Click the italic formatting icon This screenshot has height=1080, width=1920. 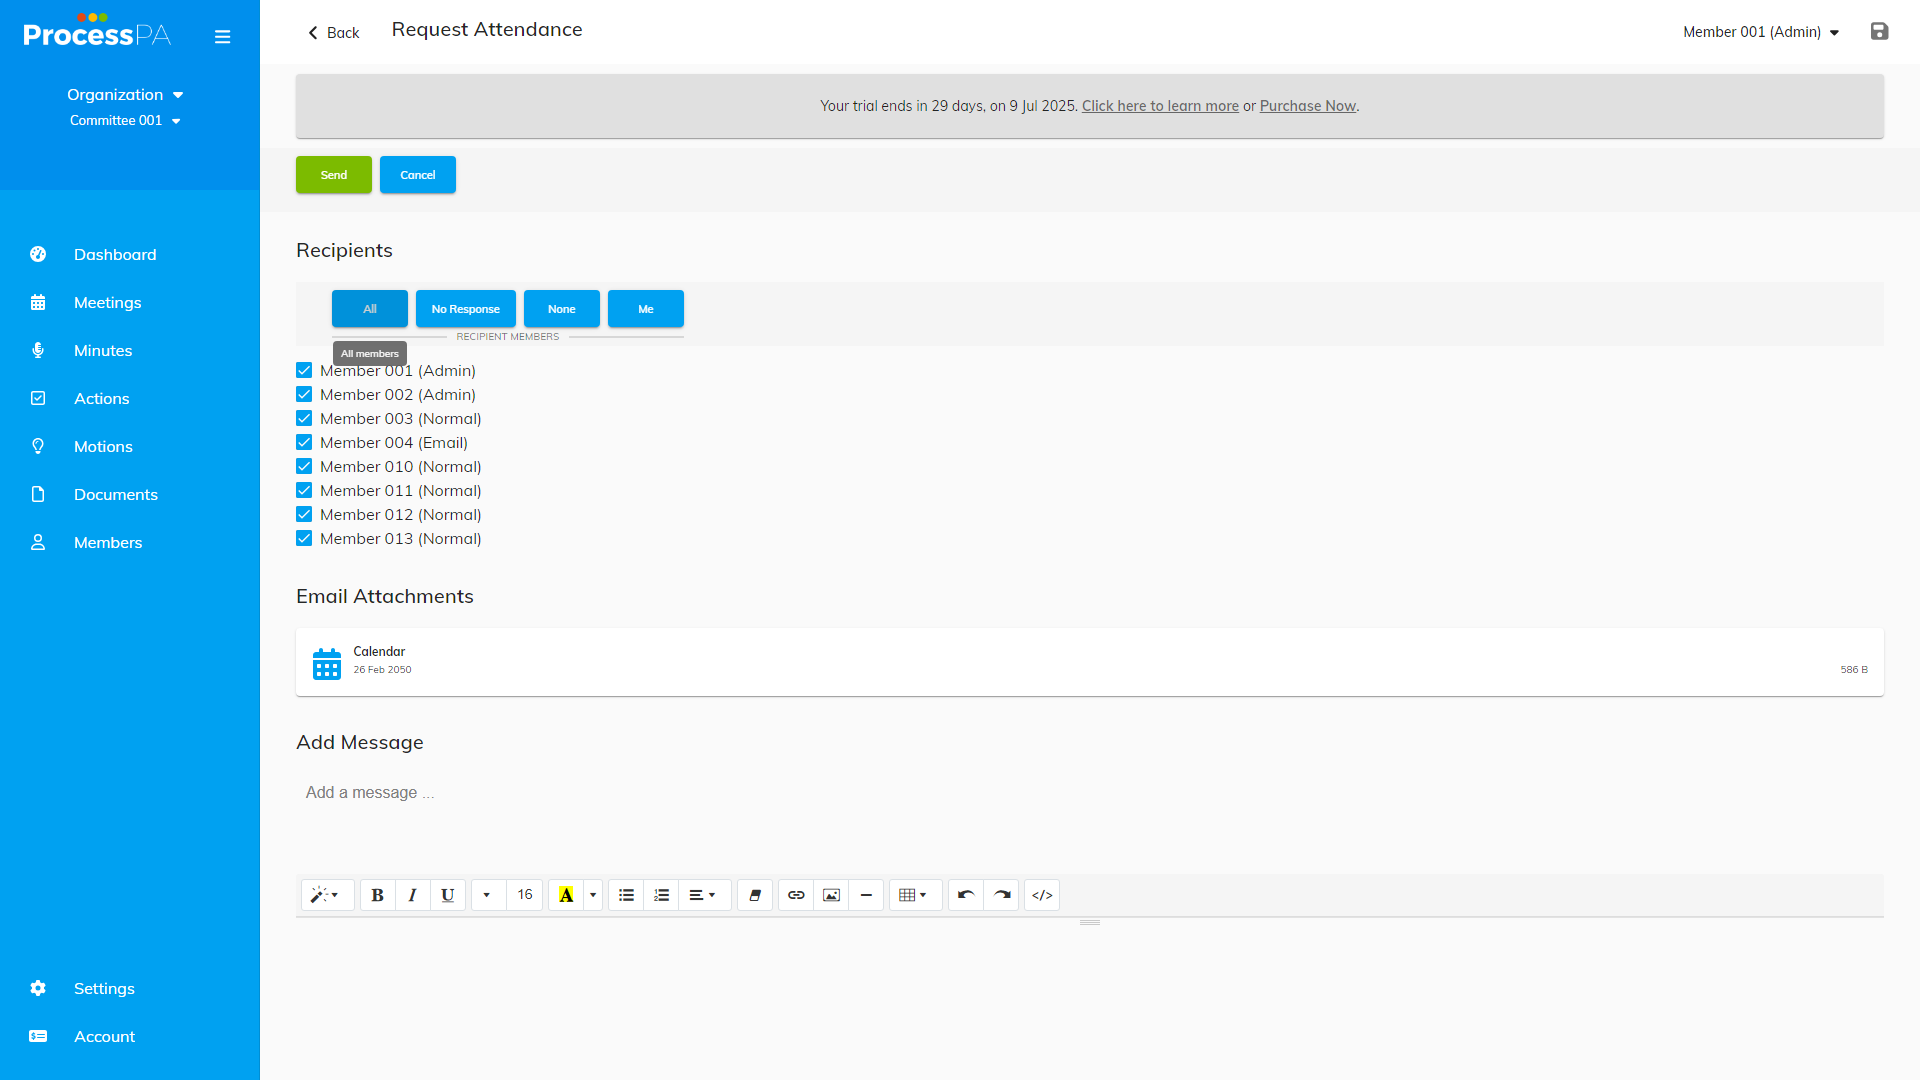coord(412,895)
